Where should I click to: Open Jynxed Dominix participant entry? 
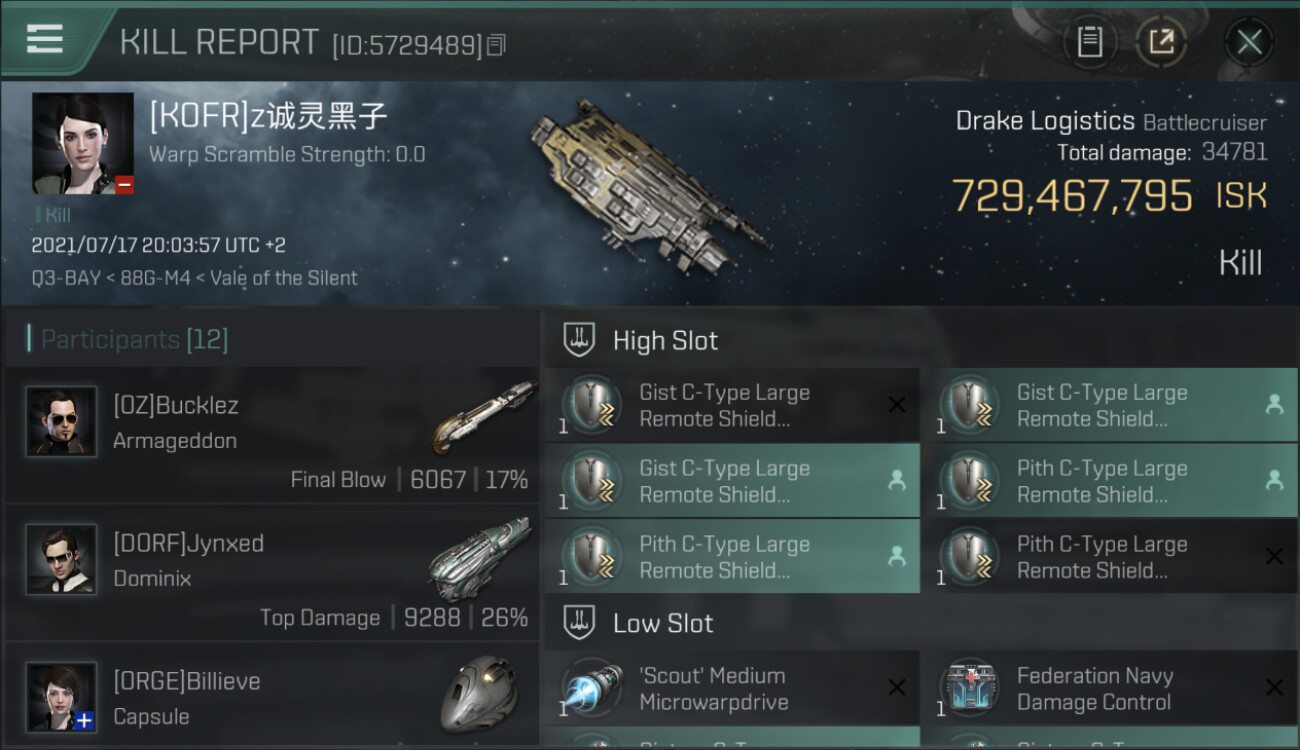point(271,572)
